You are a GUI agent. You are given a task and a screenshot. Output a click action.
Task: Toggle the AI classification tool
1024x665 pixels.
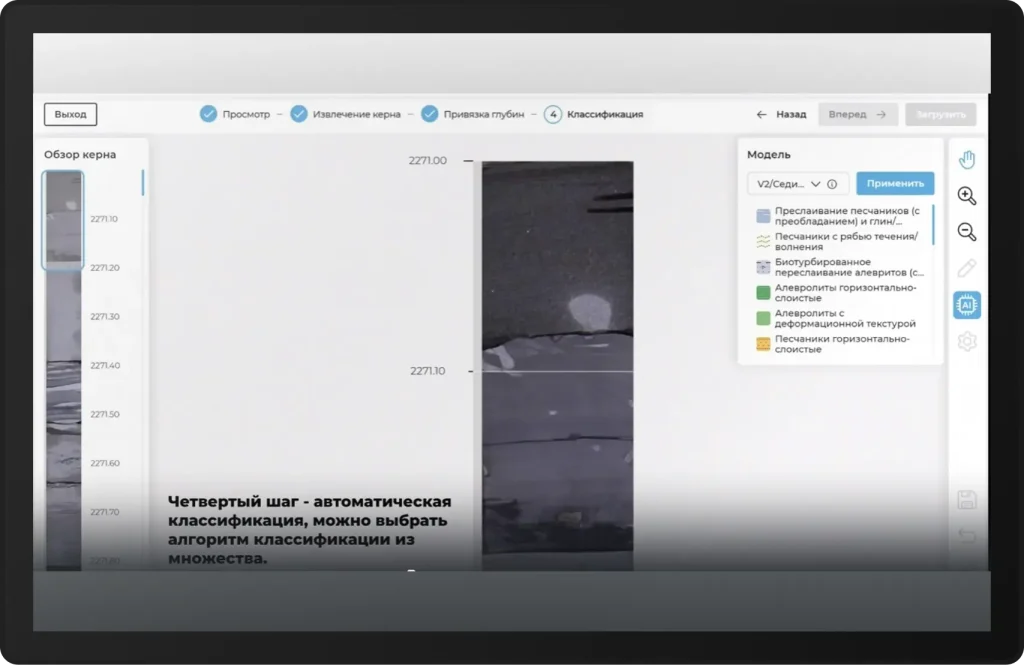click(x=966, y=305)
